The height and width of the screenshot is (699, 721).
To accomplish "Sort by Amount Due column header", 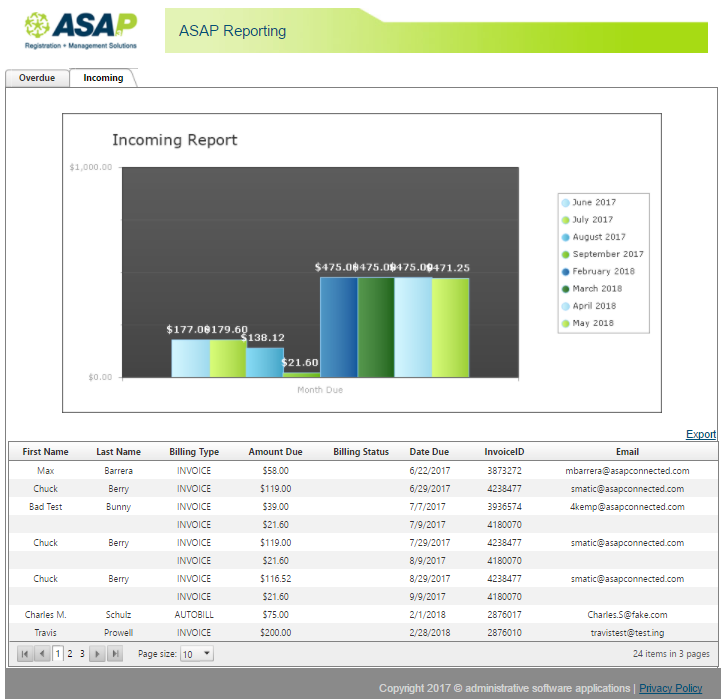I will (x=275, y=452).
